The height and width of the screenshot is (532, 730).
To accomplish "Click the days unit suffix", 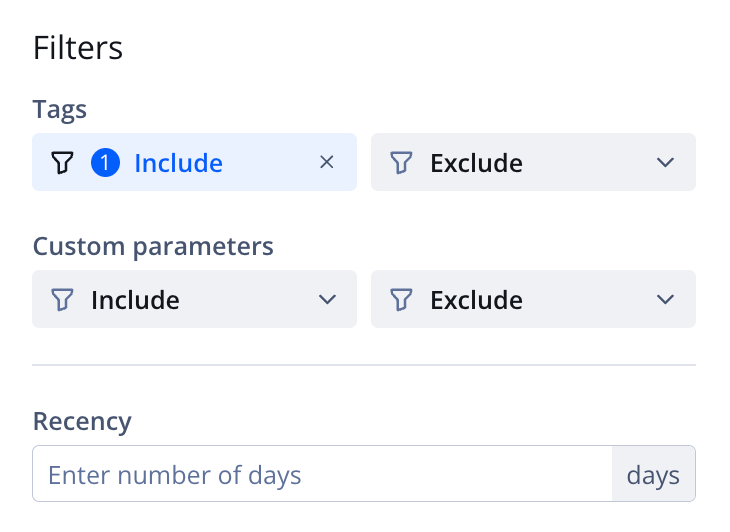I will [653, 474].
